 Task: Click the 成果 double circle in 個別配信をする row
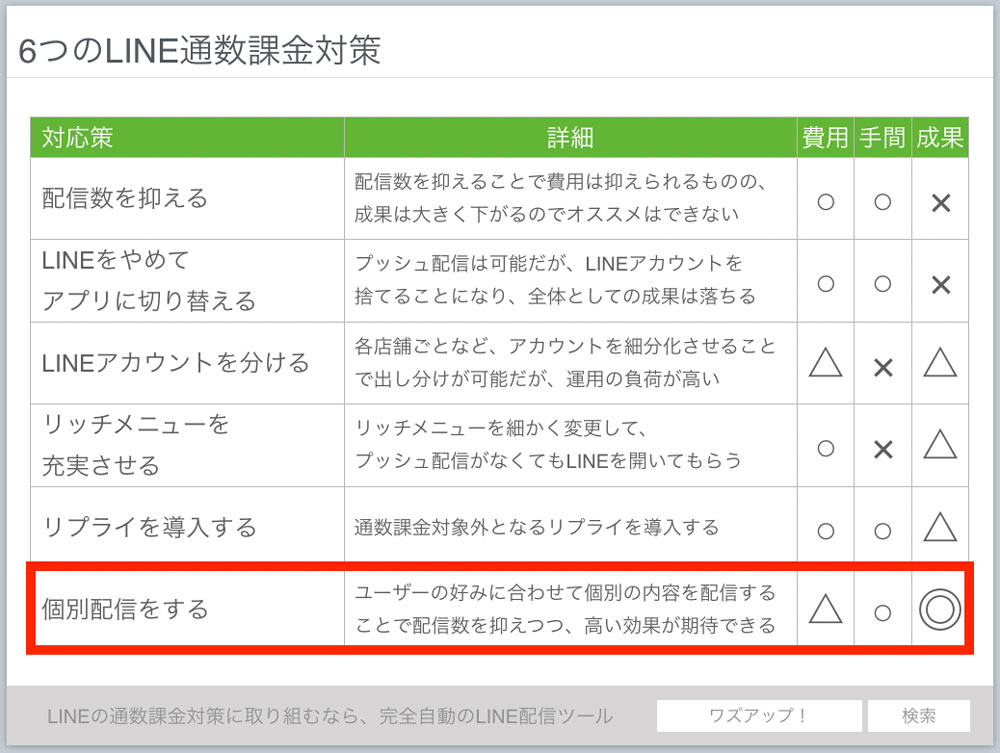[x=940, y=610]
